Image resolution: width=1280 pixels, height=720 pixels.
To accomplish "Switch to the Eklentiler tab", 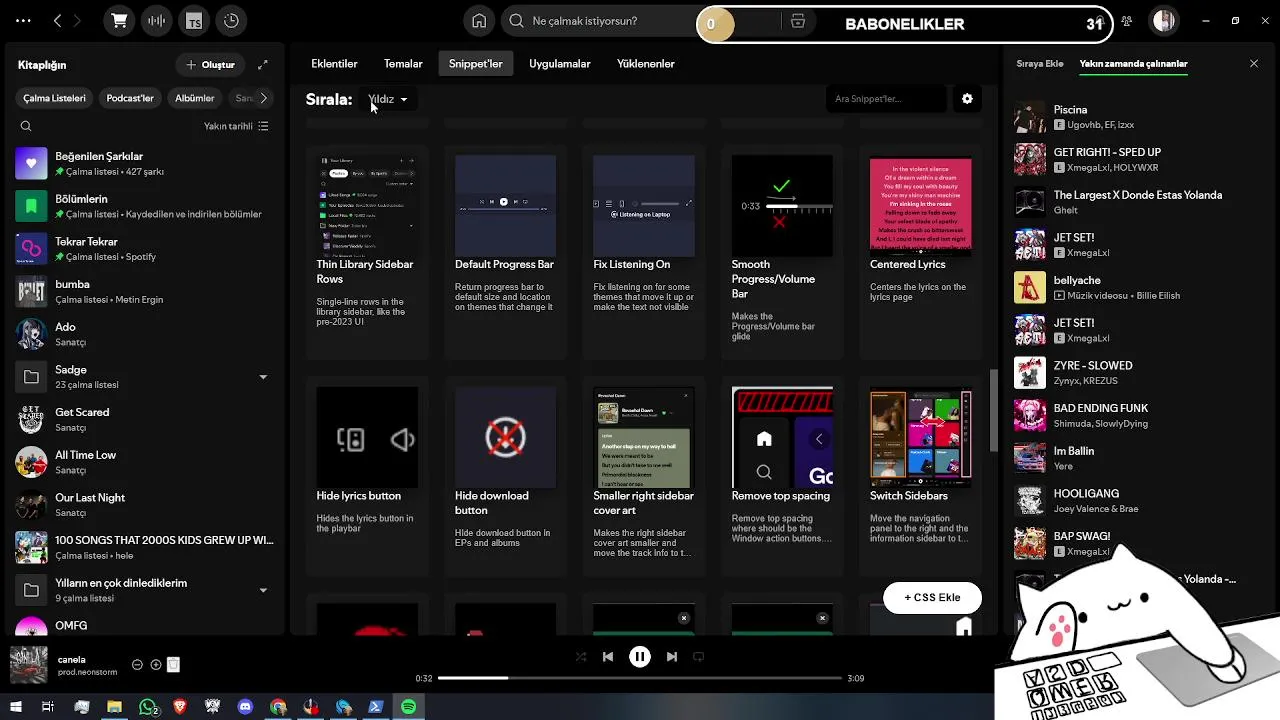I will pyautogui.click(x=334, y=64).
